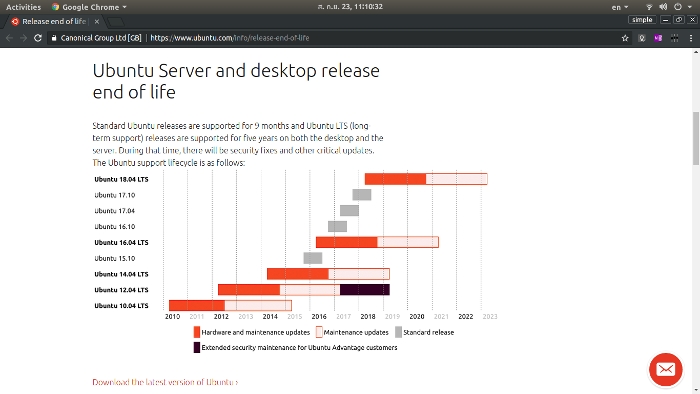Click the volume speaker icon

coord(663,7)
